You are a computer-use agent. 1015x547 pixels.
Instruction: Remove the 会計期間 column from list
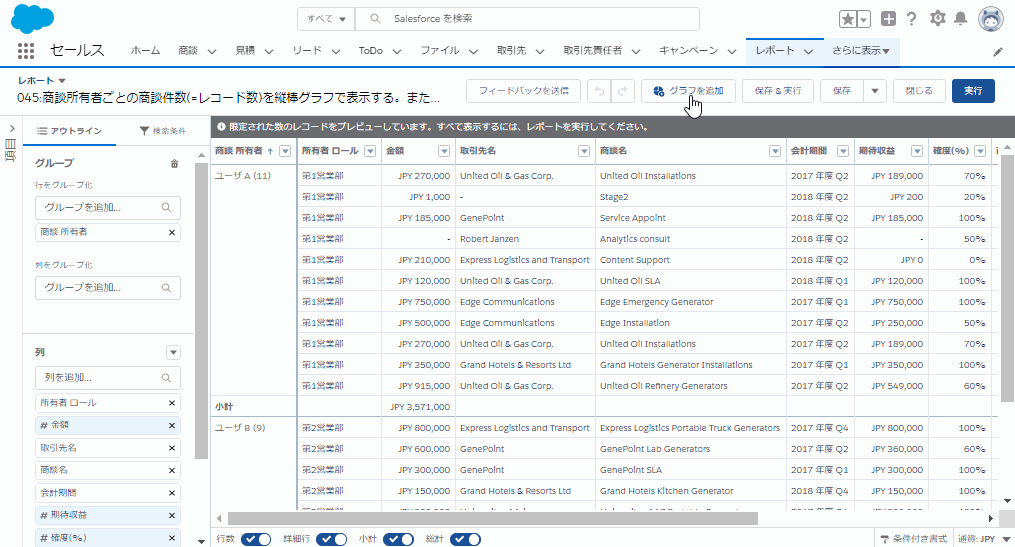click(x=172, y=493)
